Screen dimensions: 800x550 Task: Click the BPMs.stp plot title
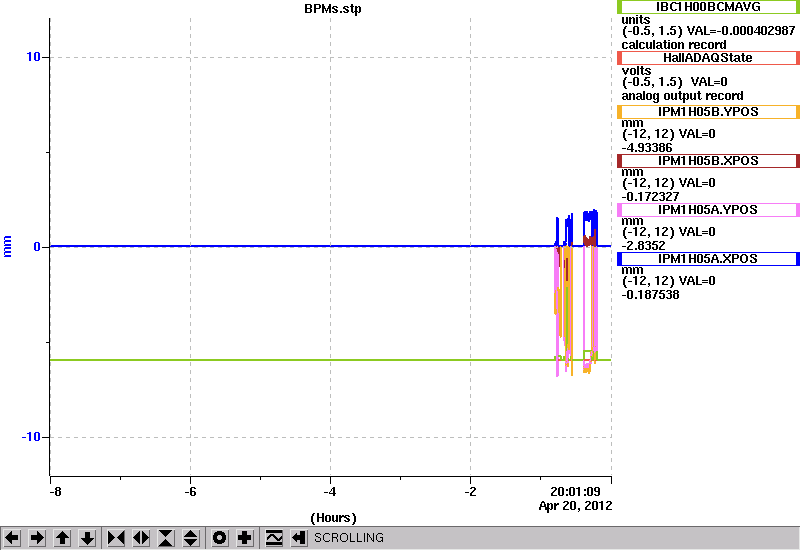coord(333,9)
